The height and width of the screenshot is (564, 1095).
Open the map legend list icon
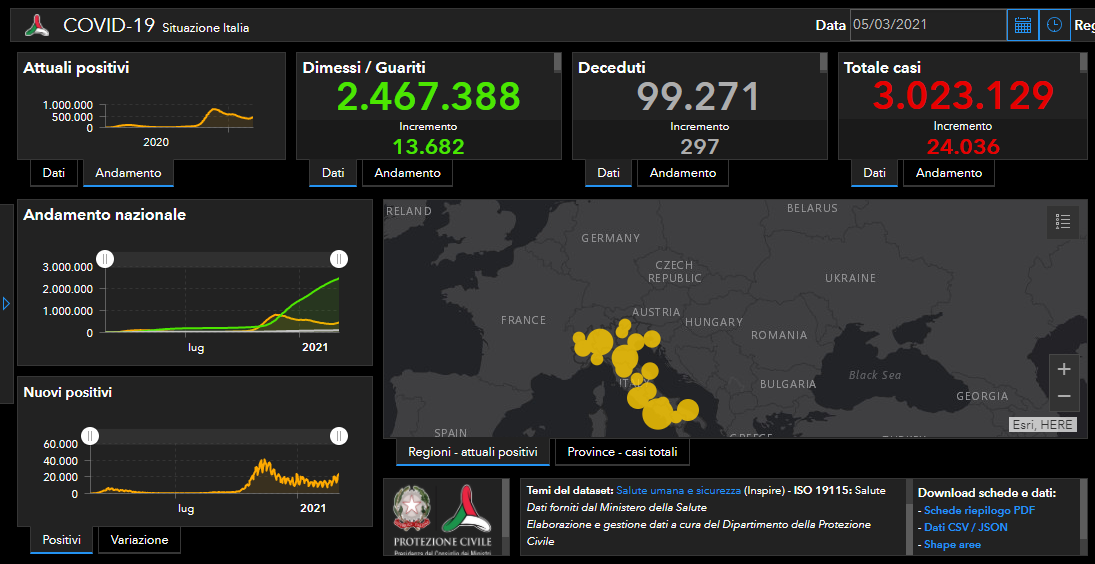click(1063, 222)
